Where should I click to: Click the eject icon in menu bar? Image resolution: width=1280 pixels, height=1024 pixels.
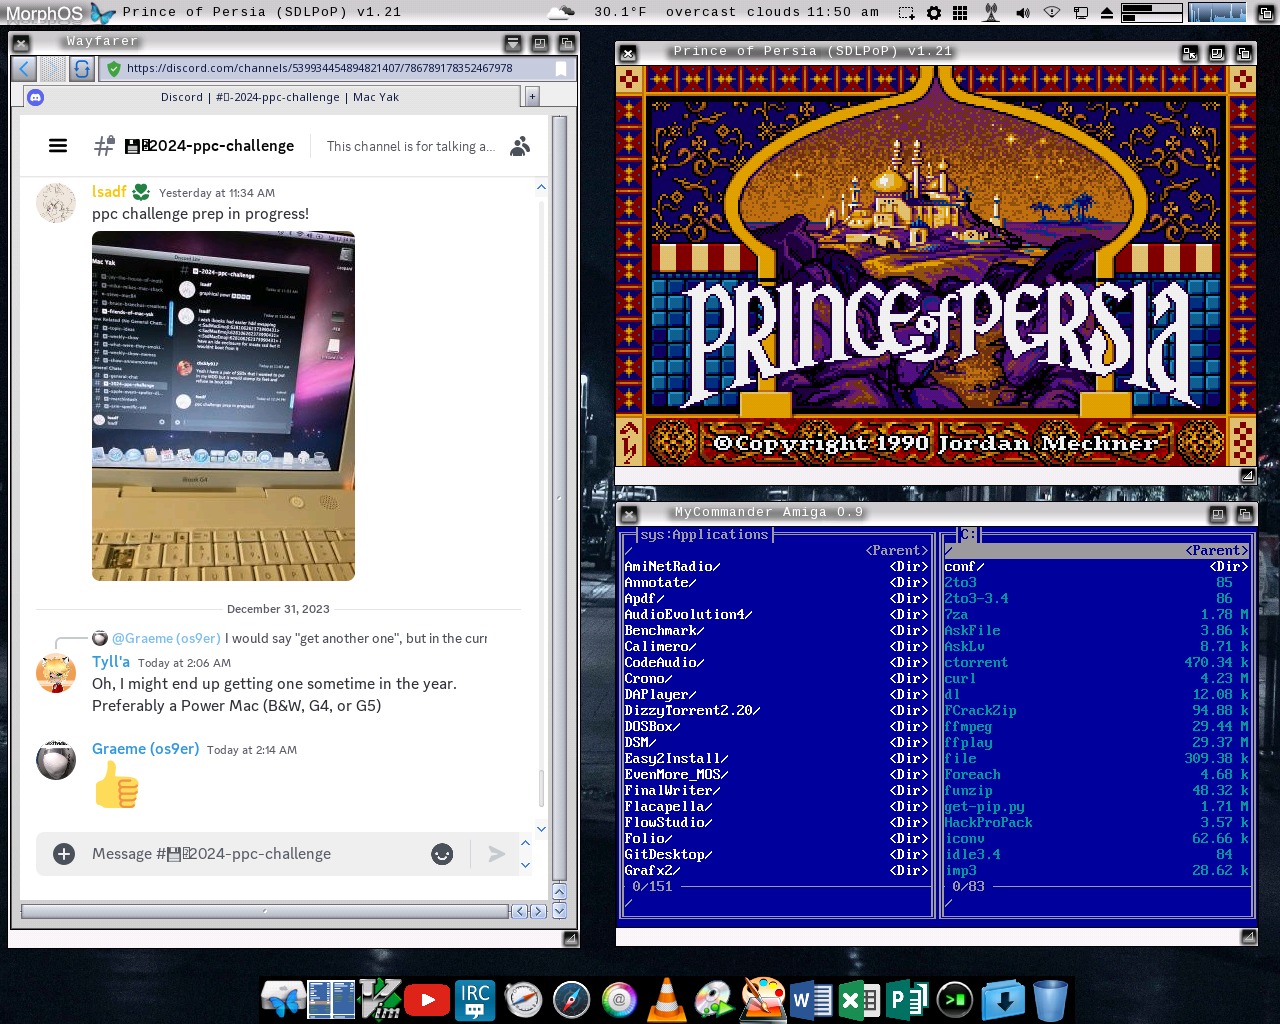coord(1107,13)
